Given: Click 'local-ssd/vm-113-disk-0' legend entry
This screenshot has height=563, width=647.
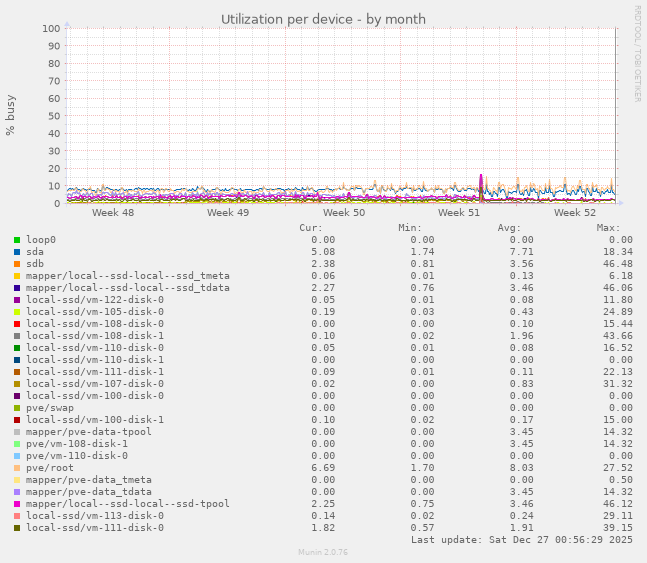Looking at the screenshot, I should click(x=95, y=516).
